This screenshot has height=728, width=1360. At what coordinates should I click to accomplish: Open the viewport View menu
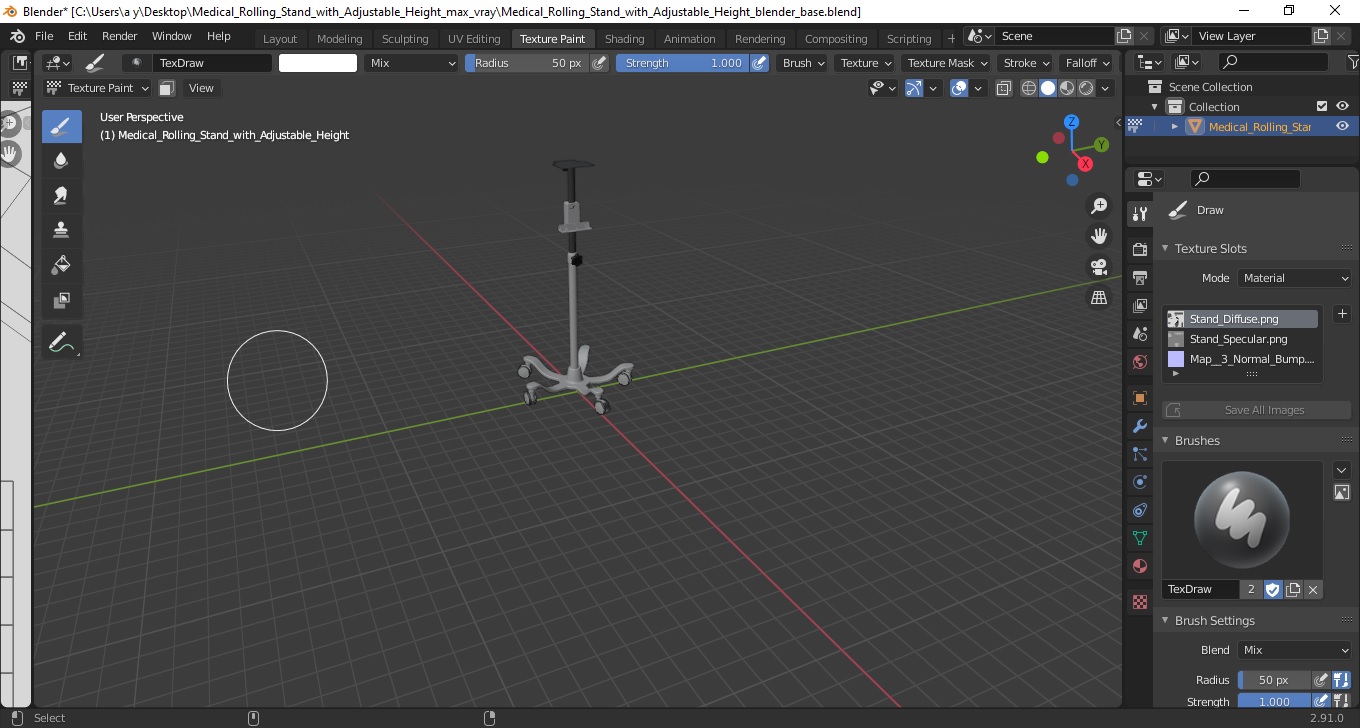[201, 88]
